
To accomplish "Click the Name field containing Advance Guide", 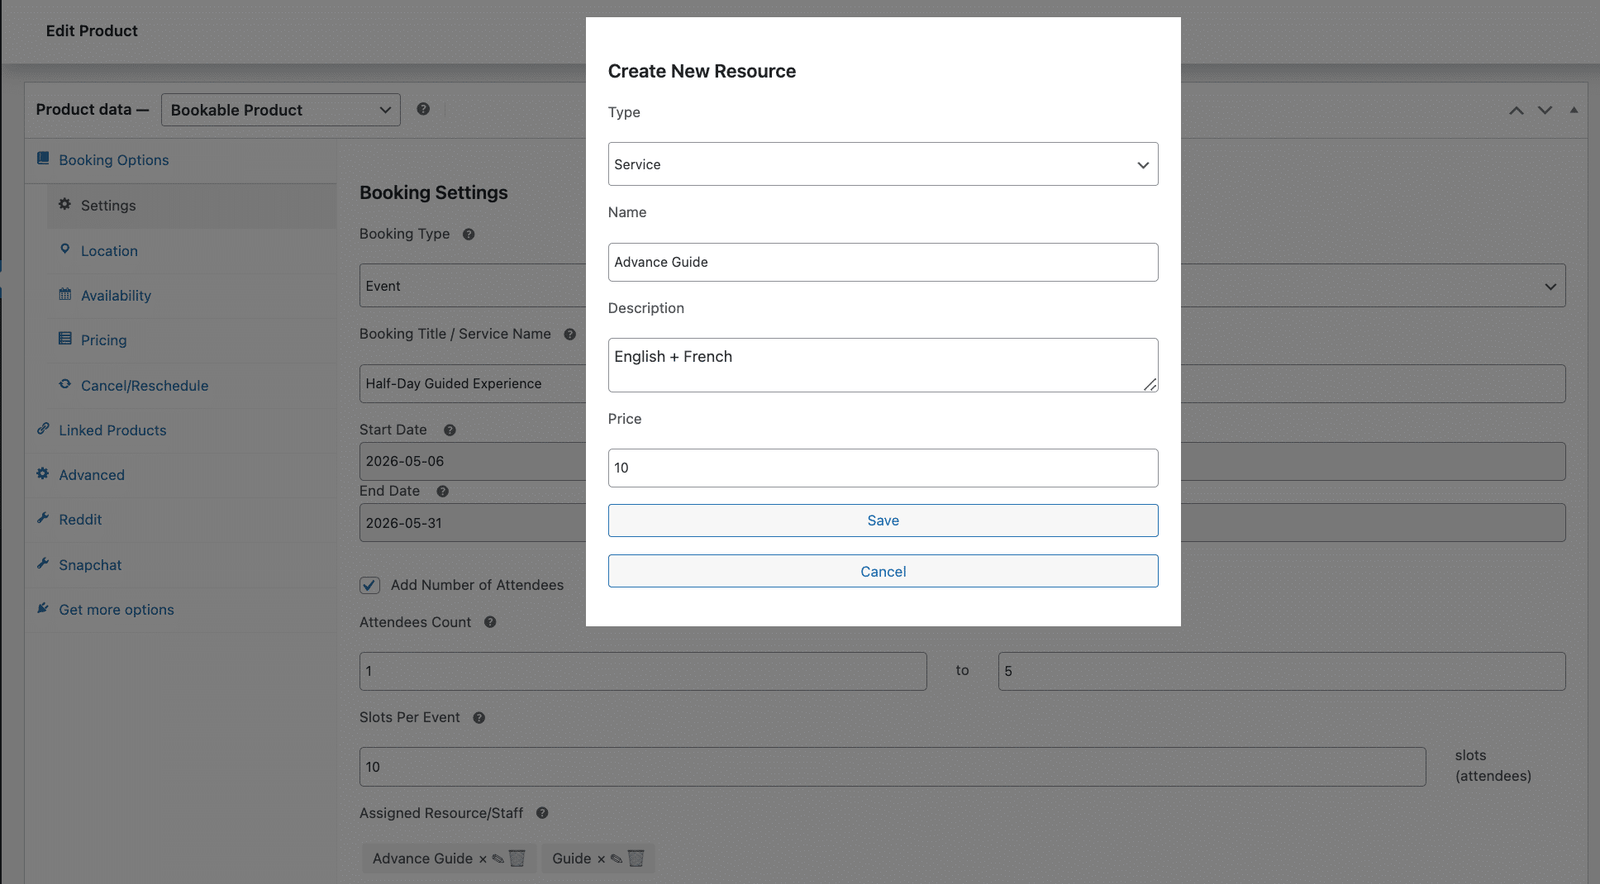I will coord(883,262).
